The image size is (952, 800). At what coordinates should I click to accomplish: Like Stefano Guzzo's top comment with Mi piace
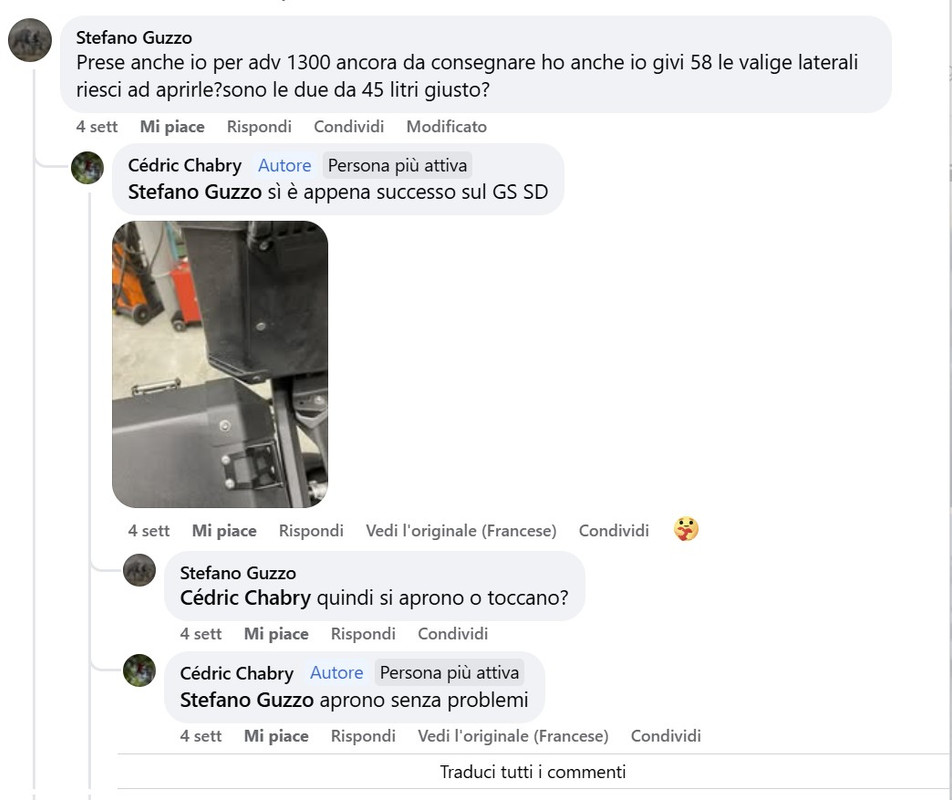(172, 126)
